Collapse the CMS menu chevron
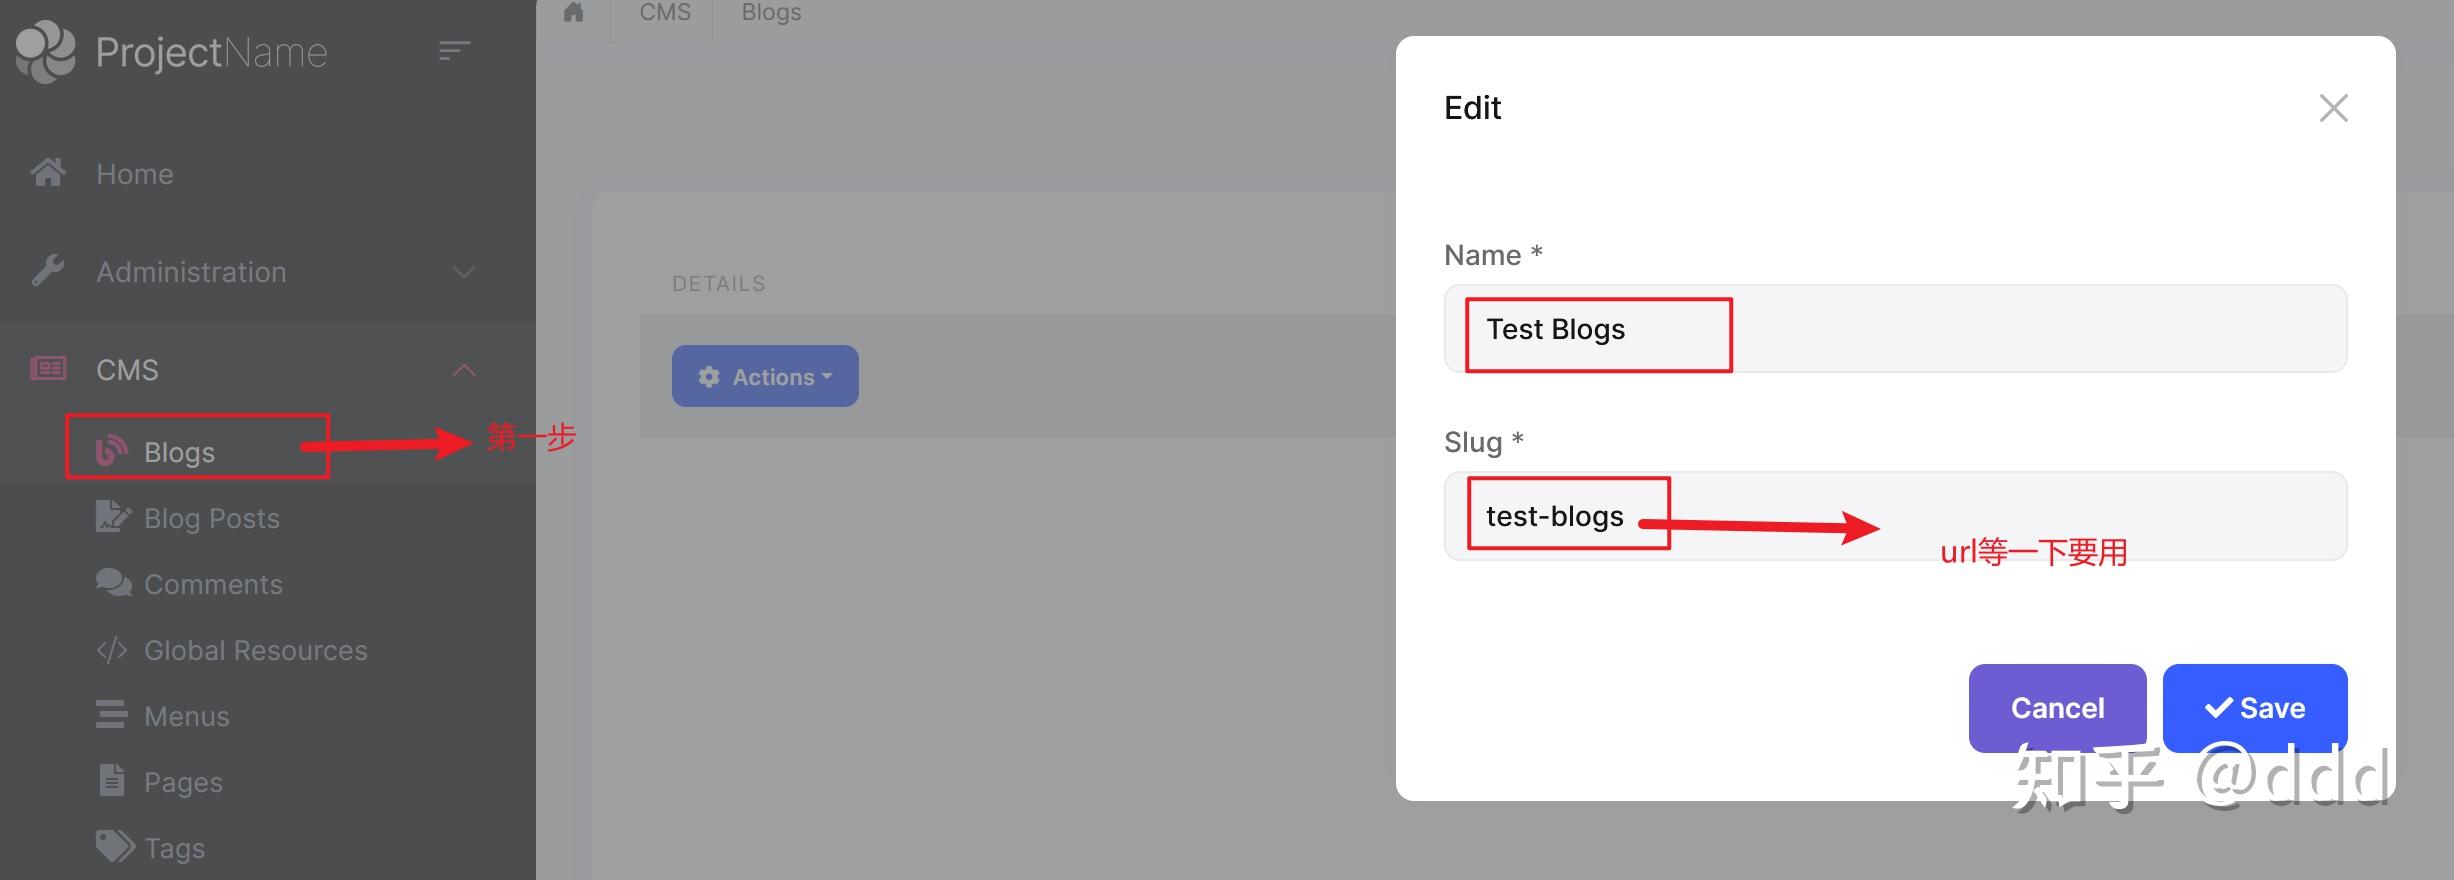This screenshot has height=880, width=2454. [463, 370]
